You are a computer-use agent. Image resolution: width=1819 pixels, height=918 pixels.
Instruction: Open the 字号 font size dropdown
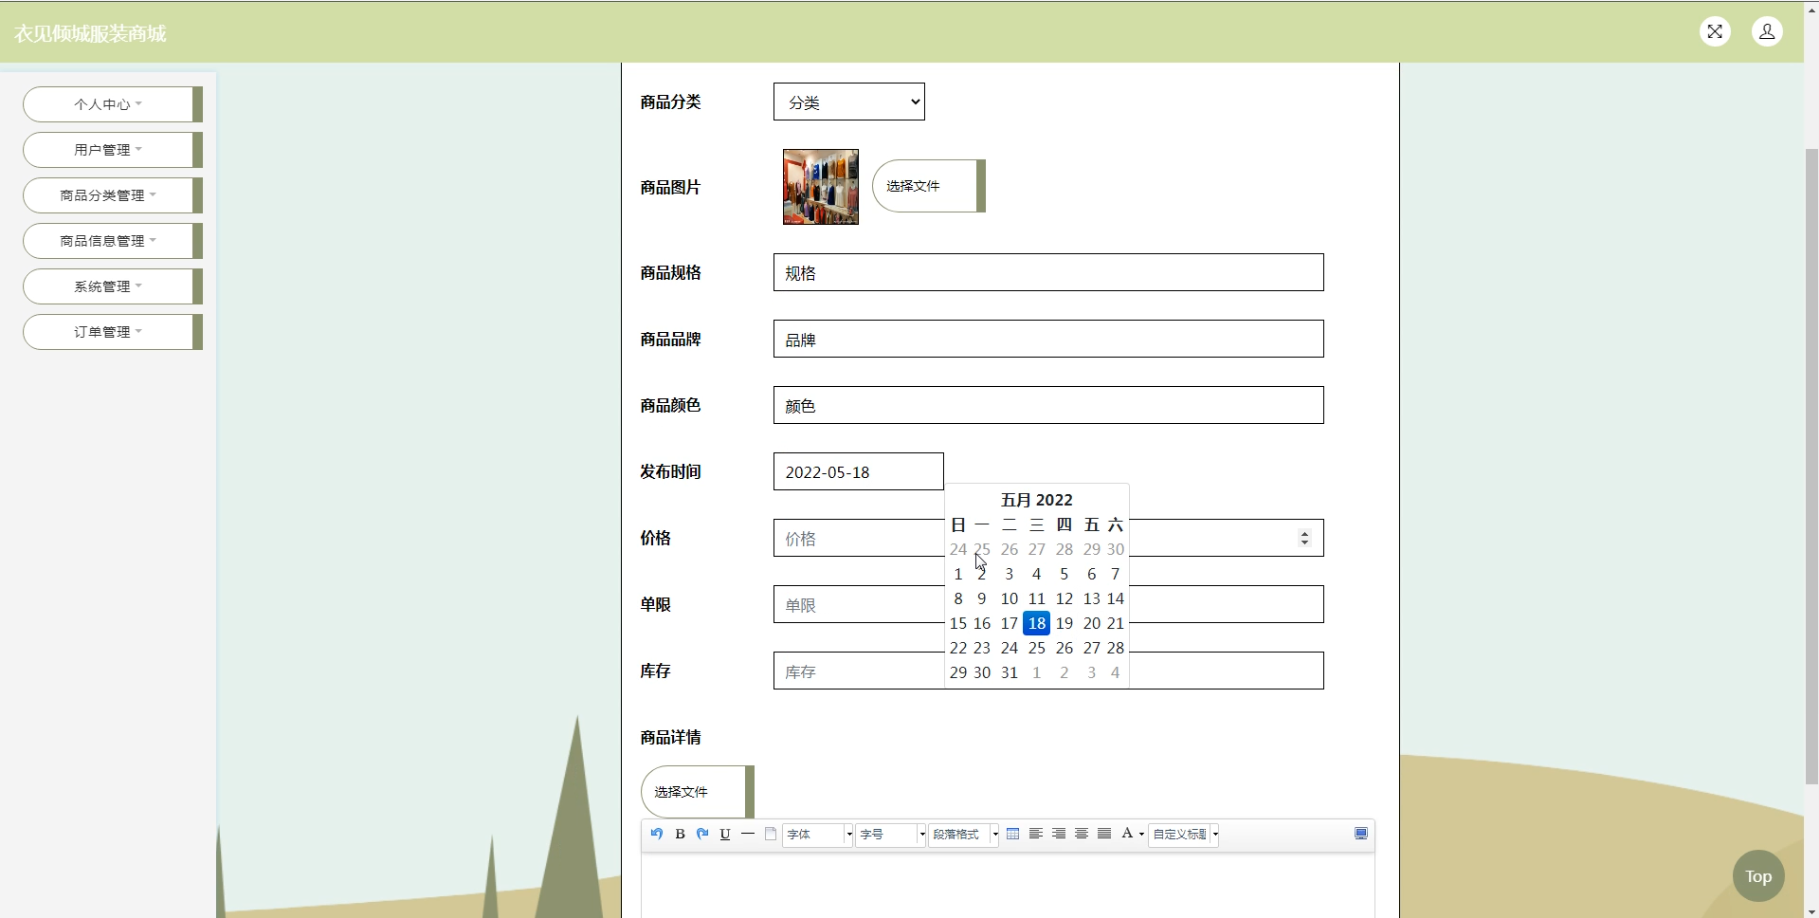891,834
